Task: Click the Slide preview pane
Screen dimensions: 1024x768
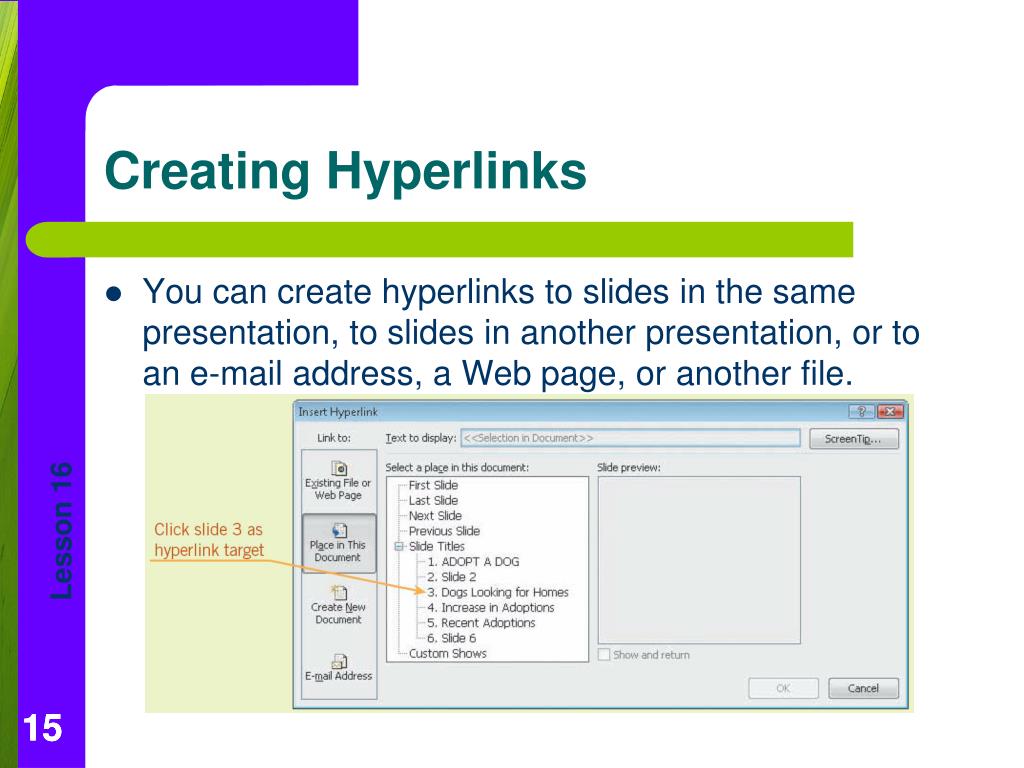Action: point(699,560)
